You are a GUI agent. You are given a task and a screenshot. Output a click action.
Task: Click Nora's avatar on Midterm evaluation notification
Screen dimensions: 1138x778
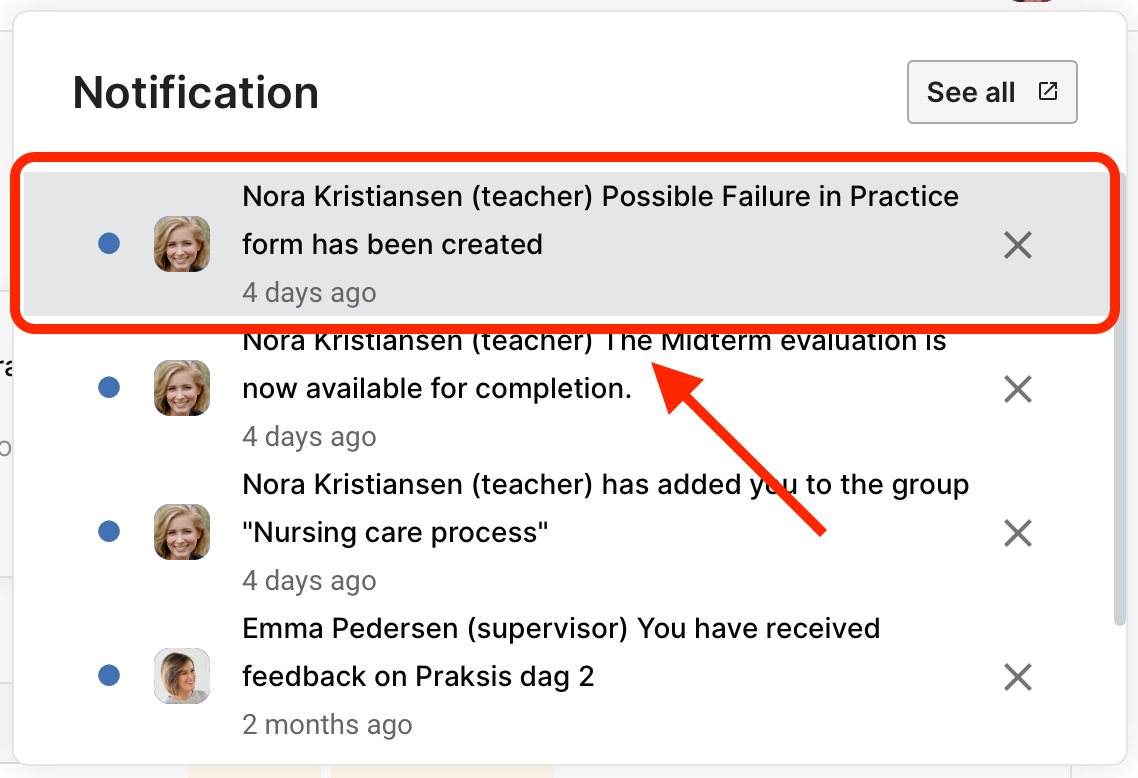click(182, 388)
